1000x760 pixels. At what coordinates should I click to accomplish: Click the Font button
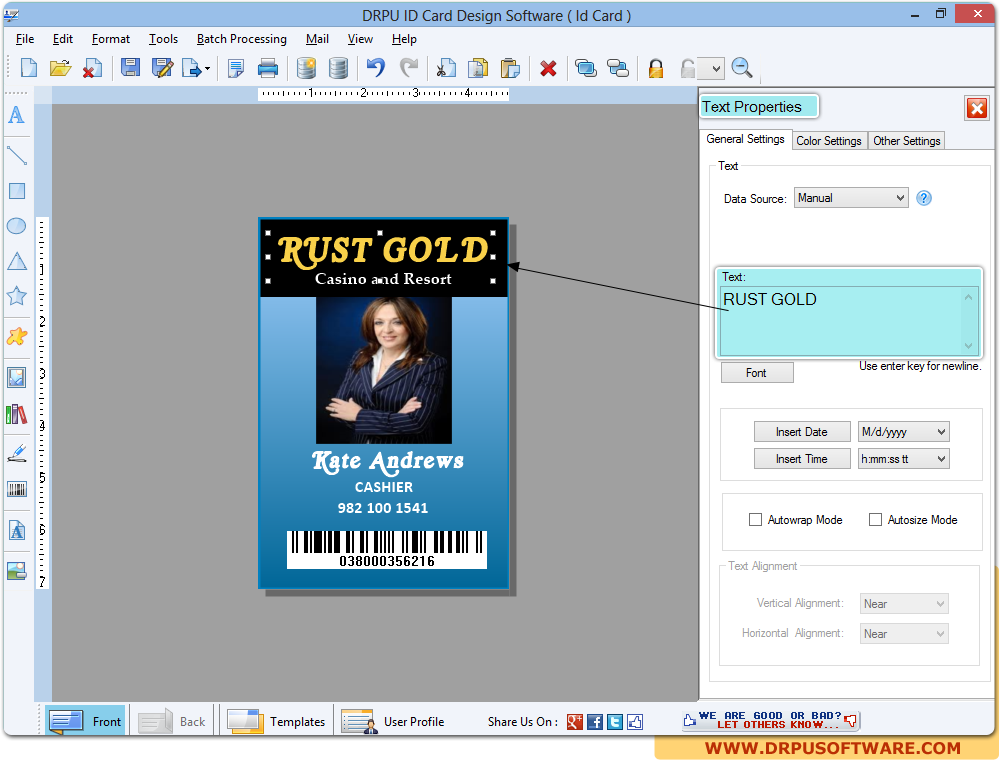[x=757, y=372]
